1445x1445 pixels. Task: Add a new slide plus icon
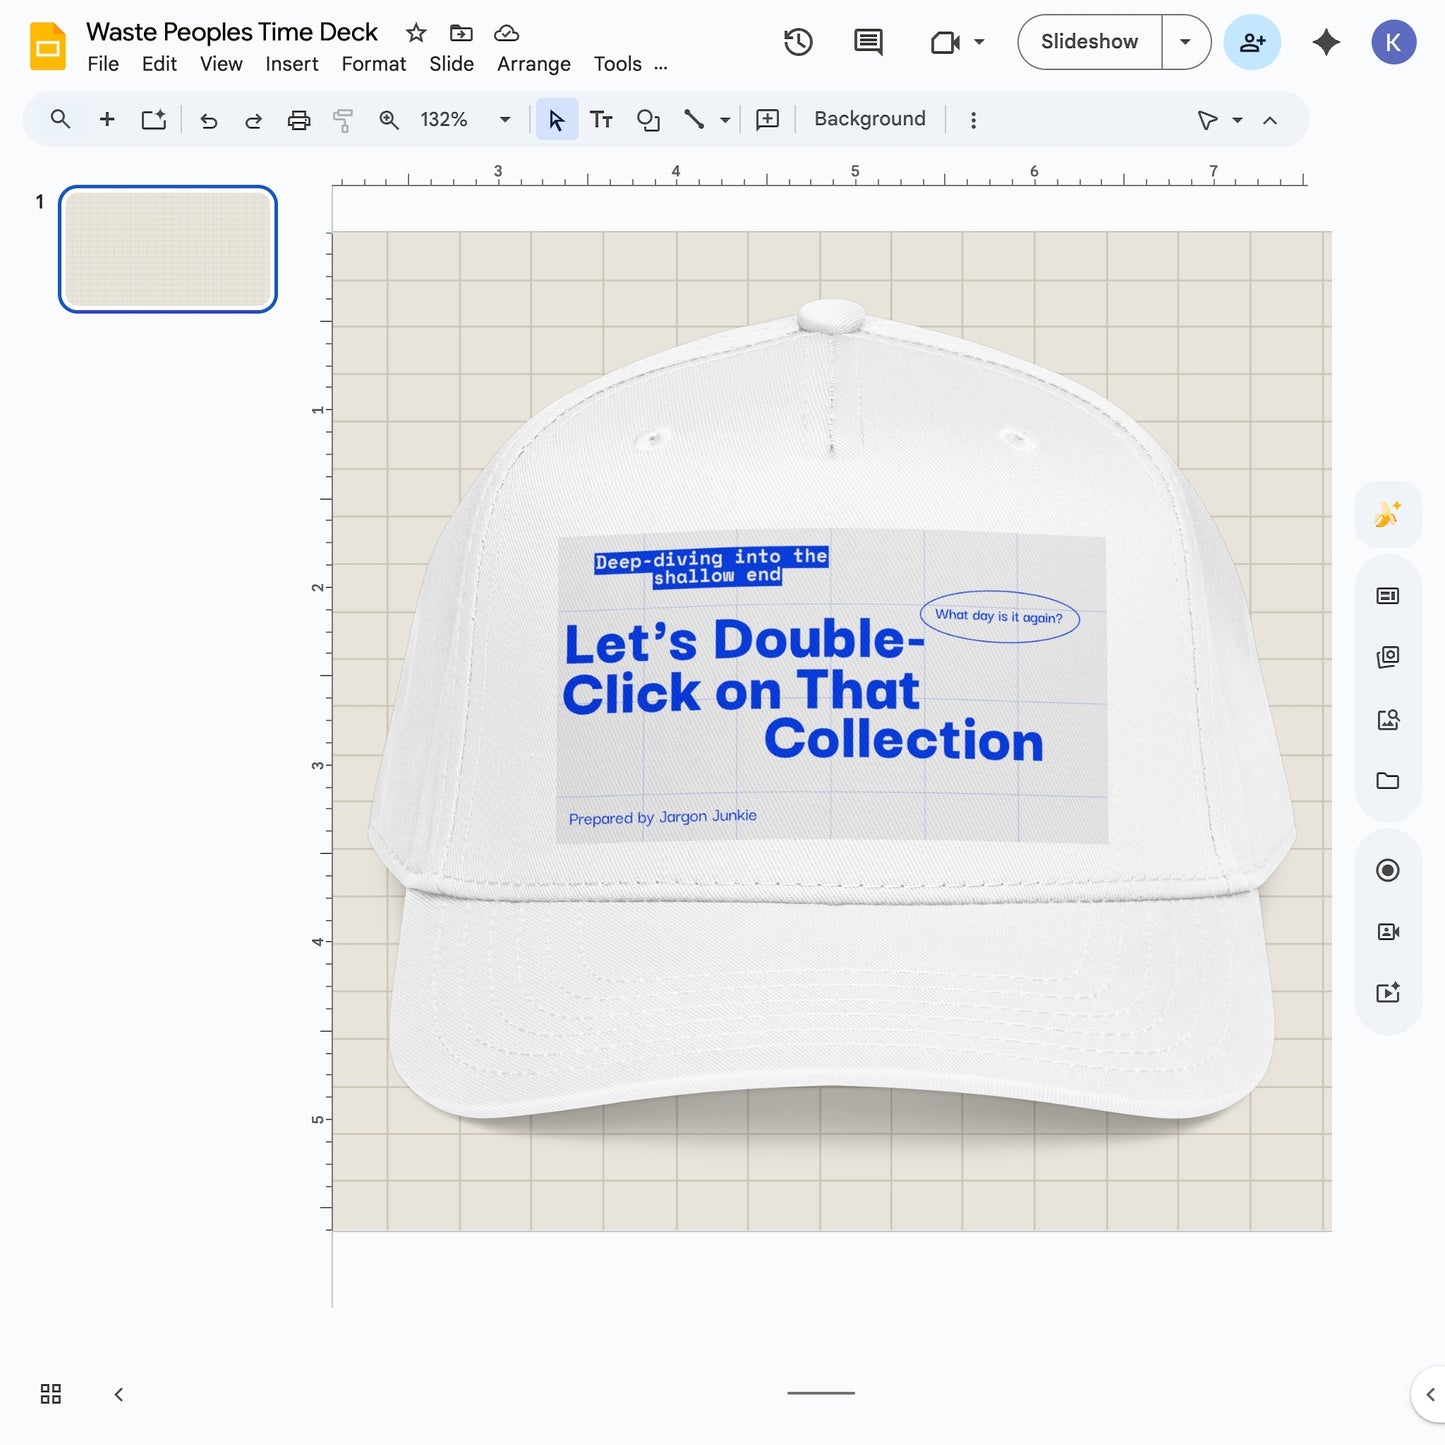(107, 120)
